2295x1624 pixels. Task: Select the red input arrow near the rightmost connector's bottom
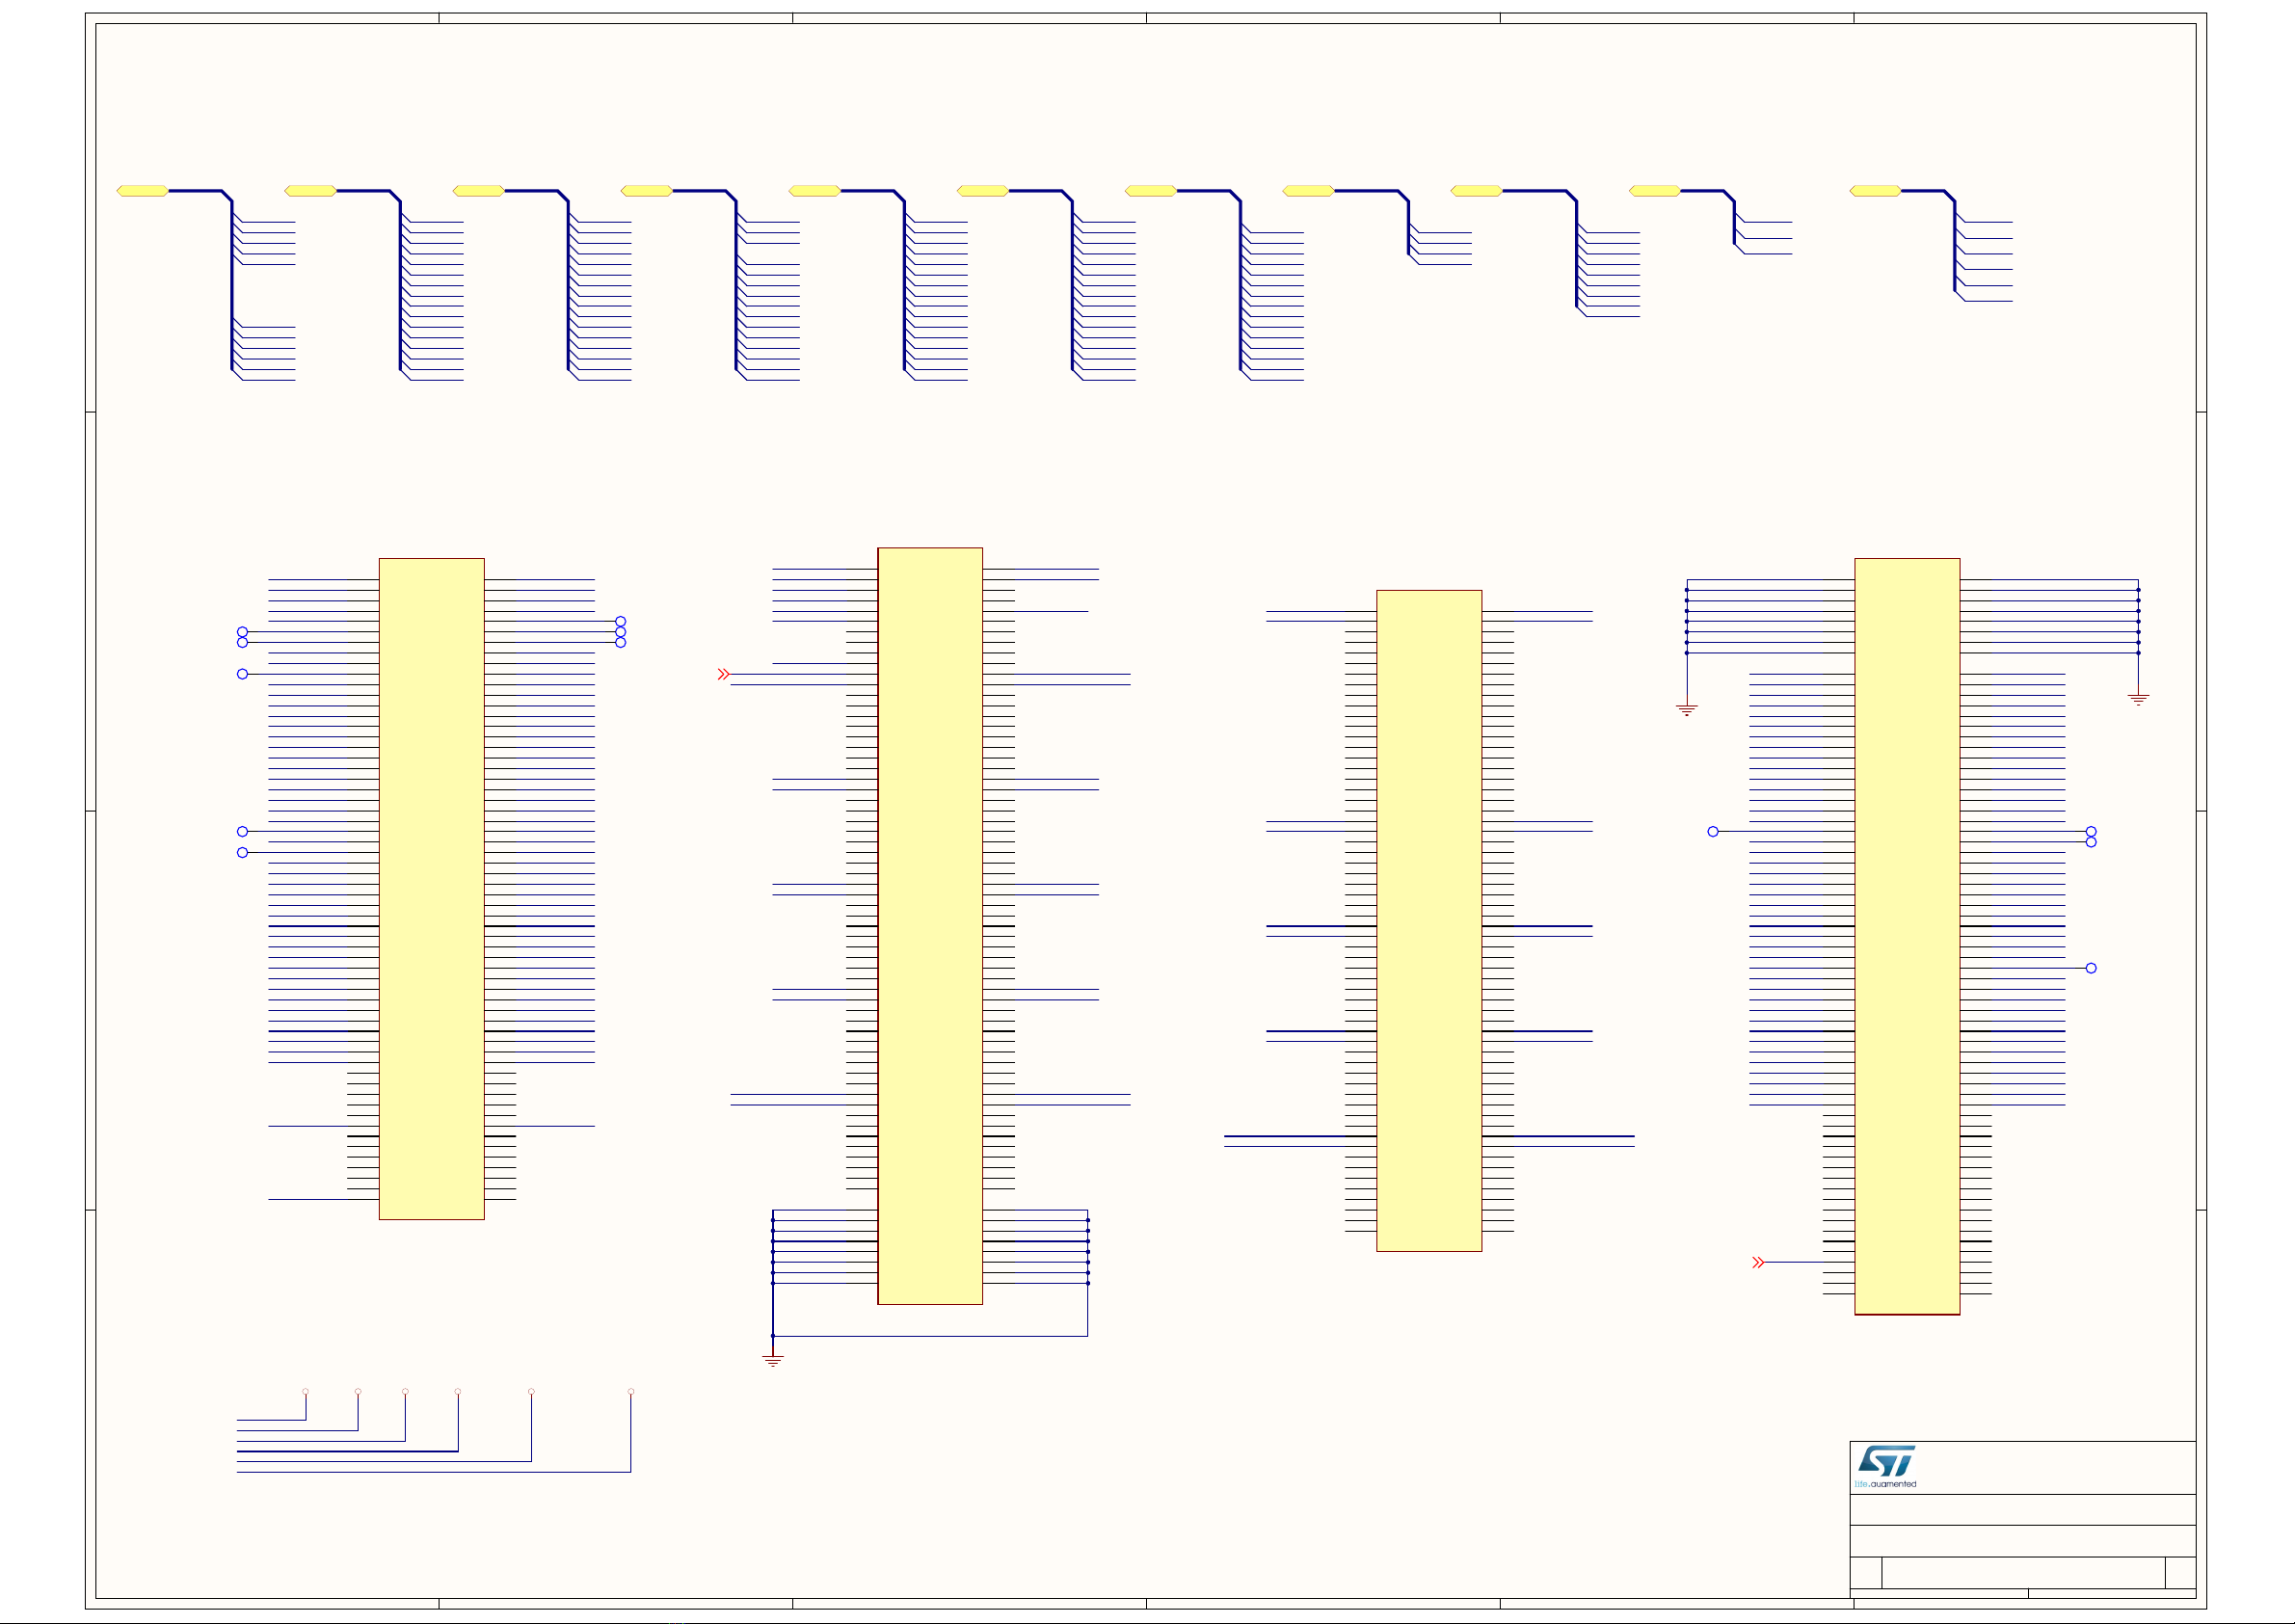(1758, 1263)
